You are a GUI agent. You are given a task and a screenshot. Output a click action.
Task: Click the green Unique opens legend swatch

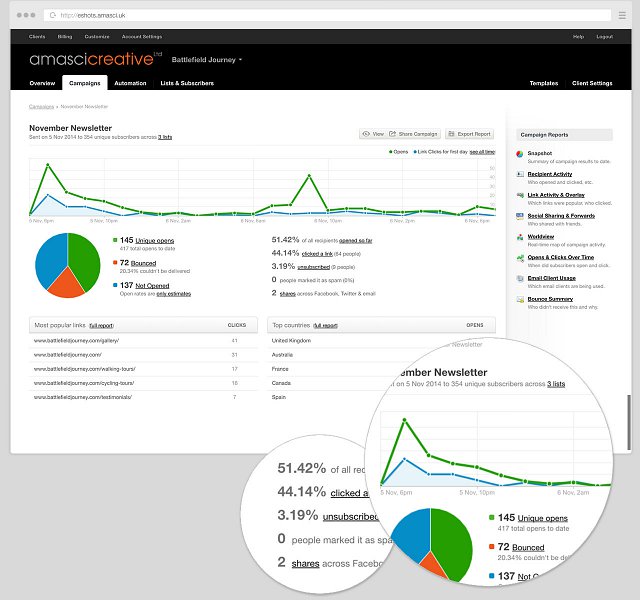(115, 240)
